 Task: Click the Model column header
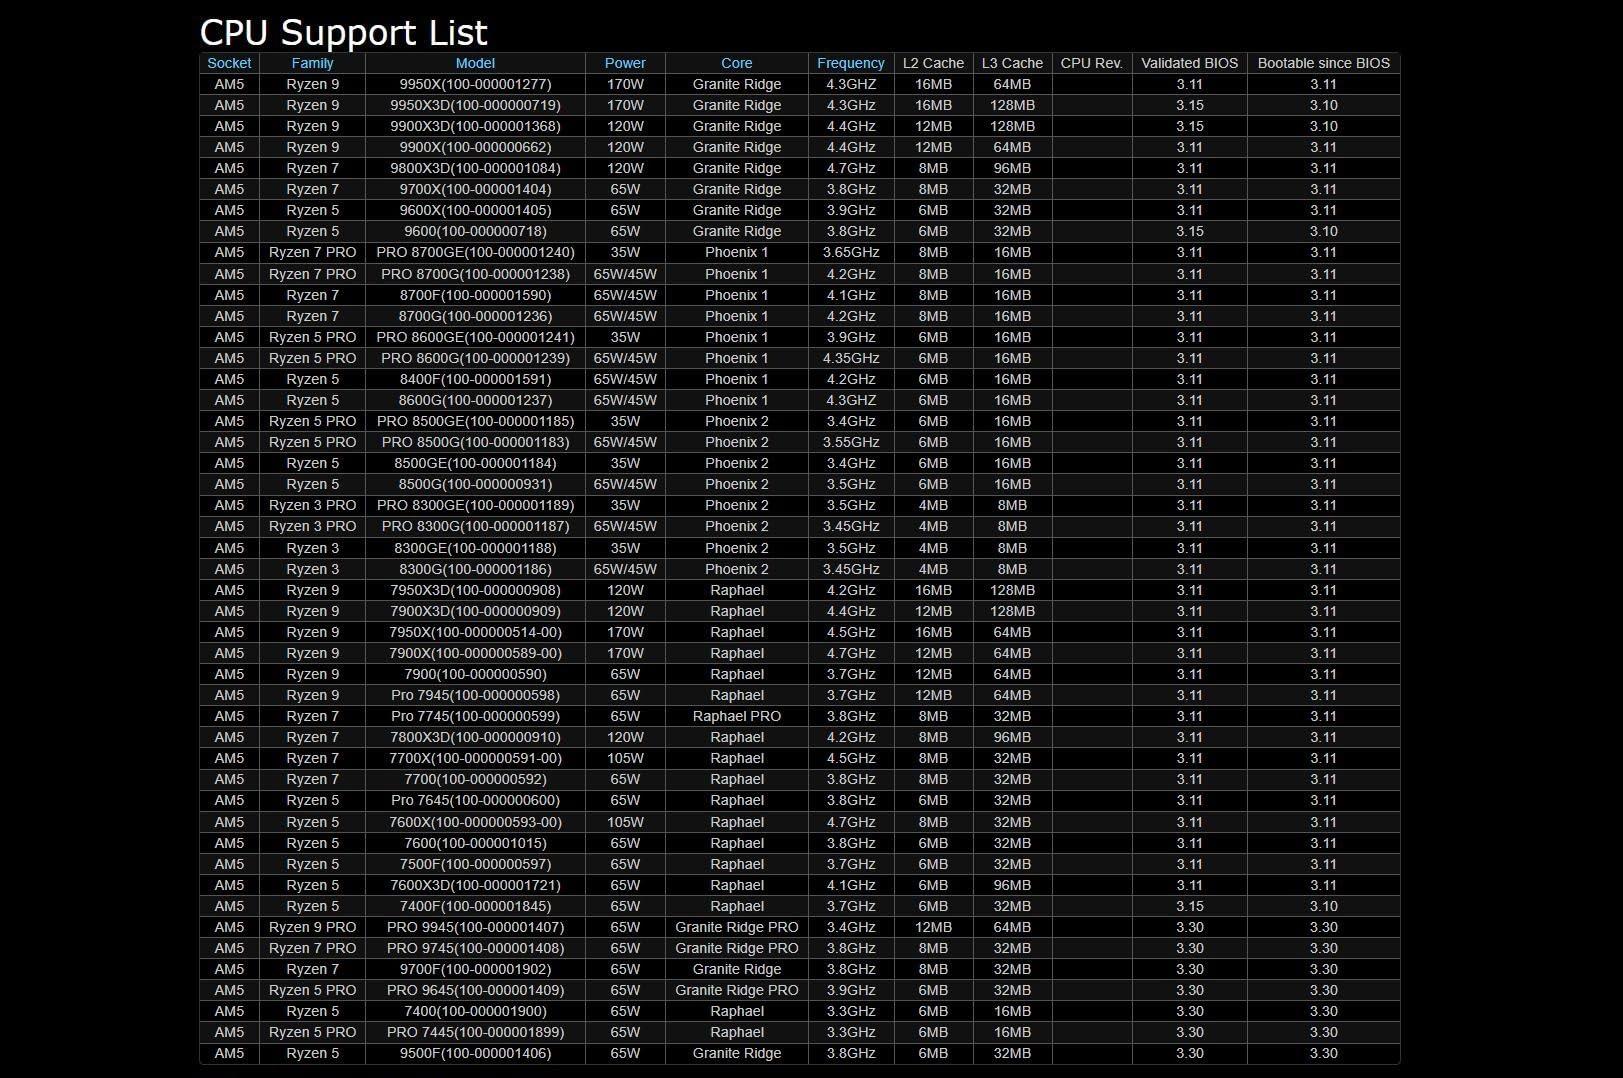475,63
